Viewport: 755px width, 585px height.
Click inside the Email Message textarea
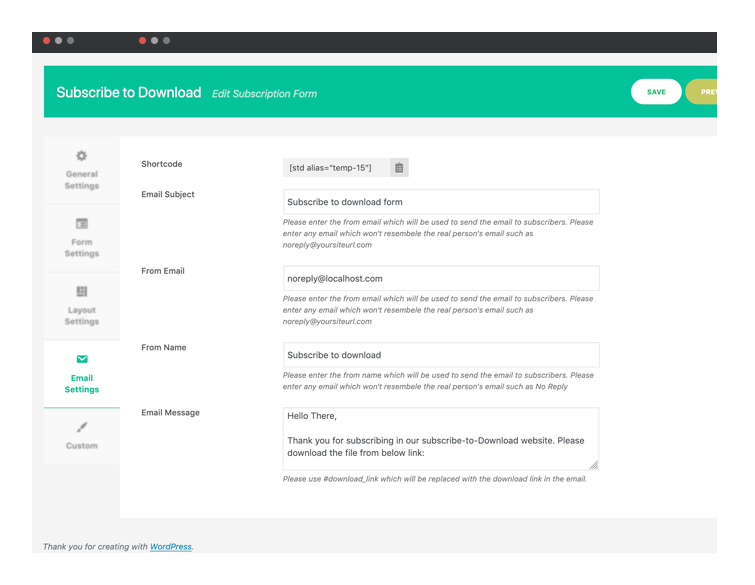tap(441, 438)
